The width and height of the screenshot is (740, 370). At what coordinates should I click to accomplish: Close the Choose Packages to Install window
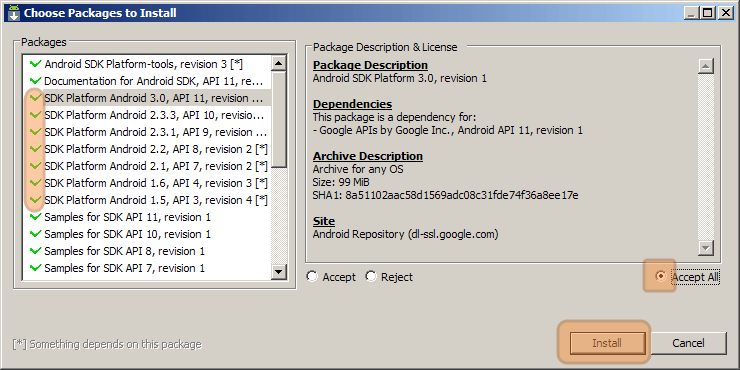pos(725,13)
